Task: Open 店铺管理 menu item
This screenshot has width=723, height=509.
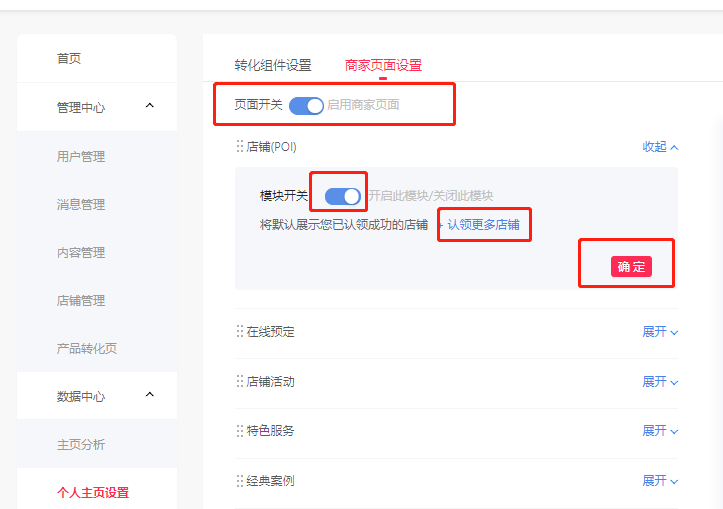Action: pyautogui.click(x=81, y=301)
